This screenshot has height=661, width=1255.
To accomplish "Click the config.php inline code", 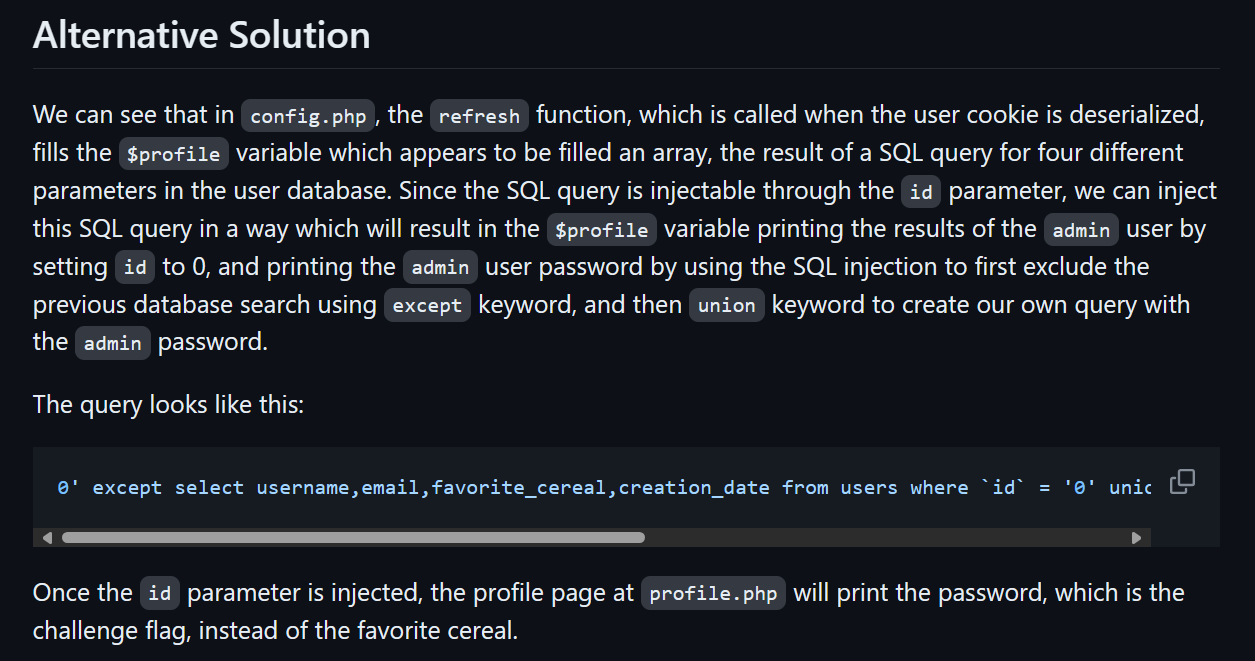I will click(308, 116).
